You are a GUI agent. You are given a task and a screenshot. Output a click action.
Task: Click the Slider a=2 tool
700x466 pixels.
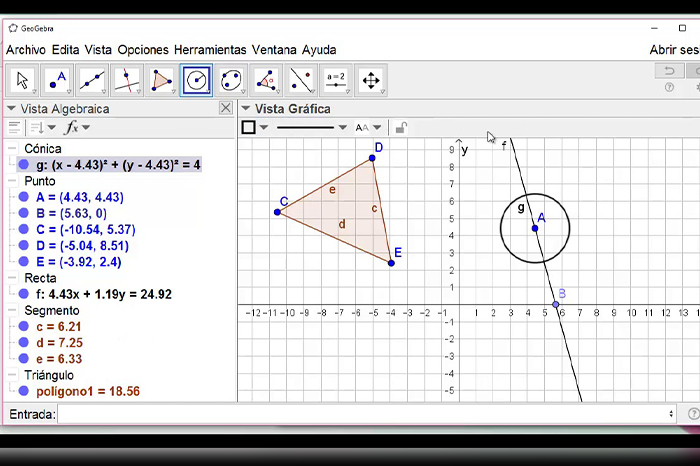(335, 80)
